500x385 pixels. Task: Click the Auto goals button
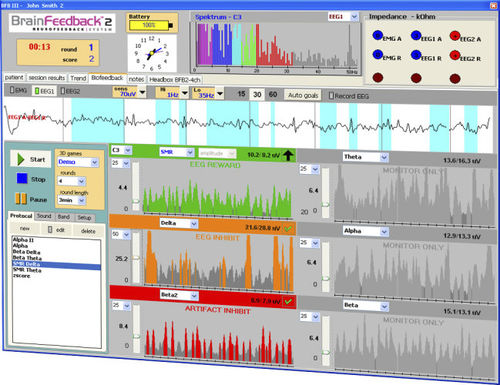coord(303,95)
